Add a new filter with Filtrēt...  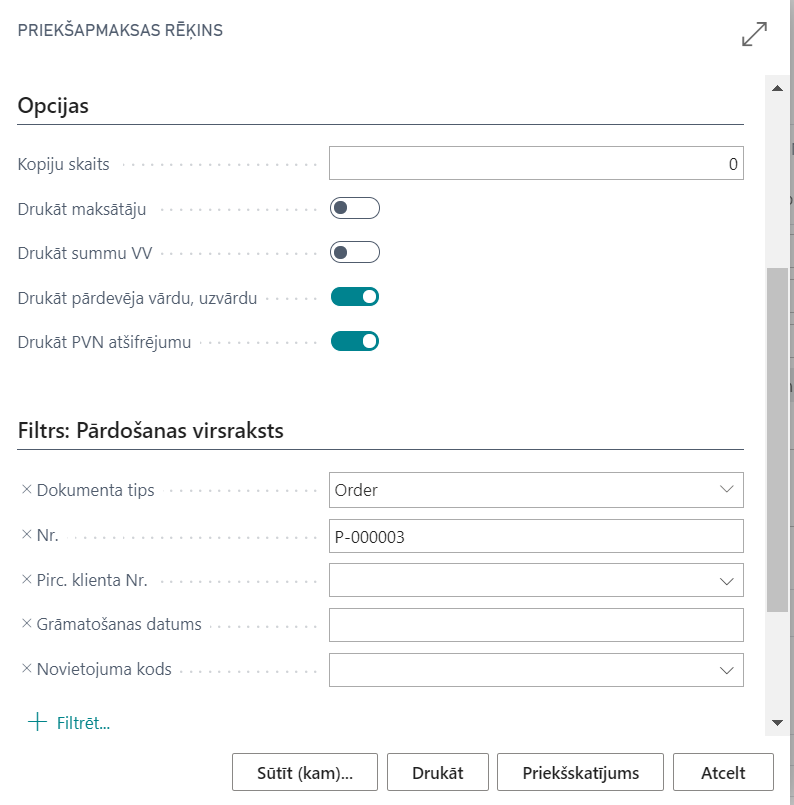pos(69,723)
